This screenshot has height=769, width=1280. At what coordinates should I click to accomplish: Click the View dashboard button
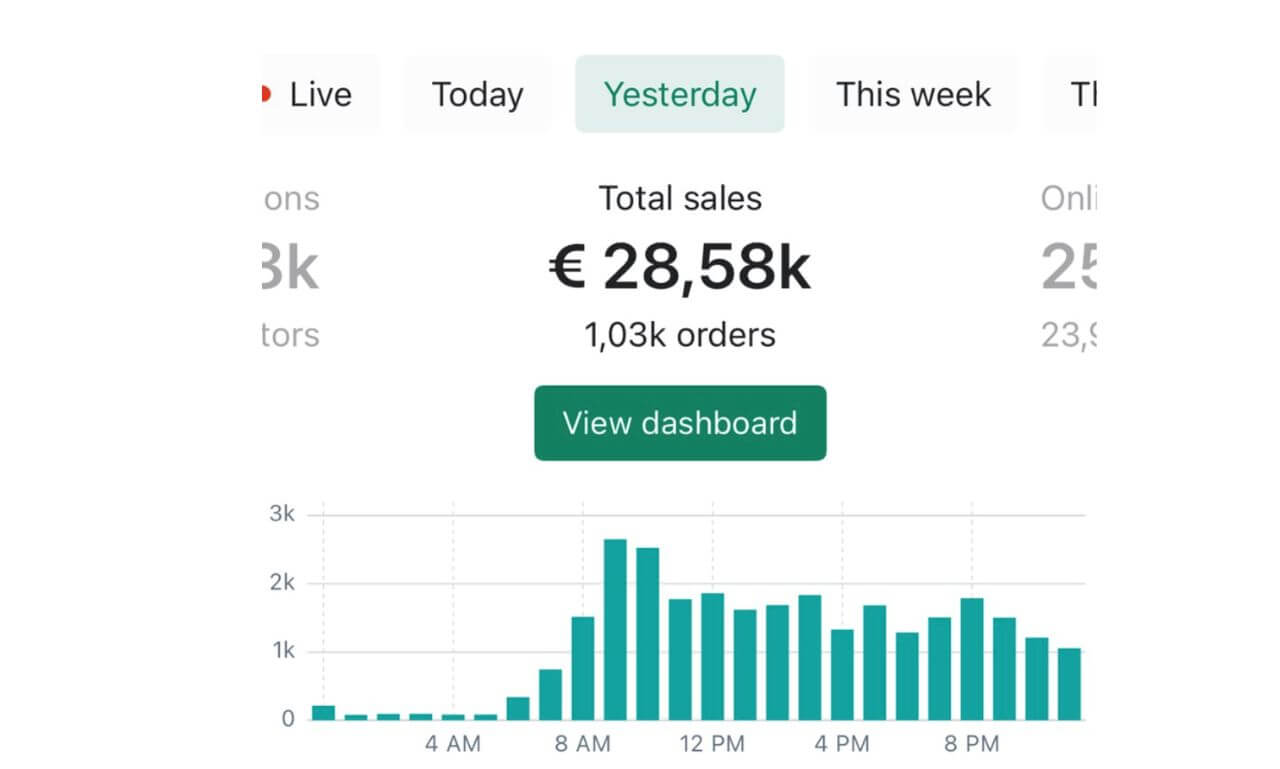(680, 423)
